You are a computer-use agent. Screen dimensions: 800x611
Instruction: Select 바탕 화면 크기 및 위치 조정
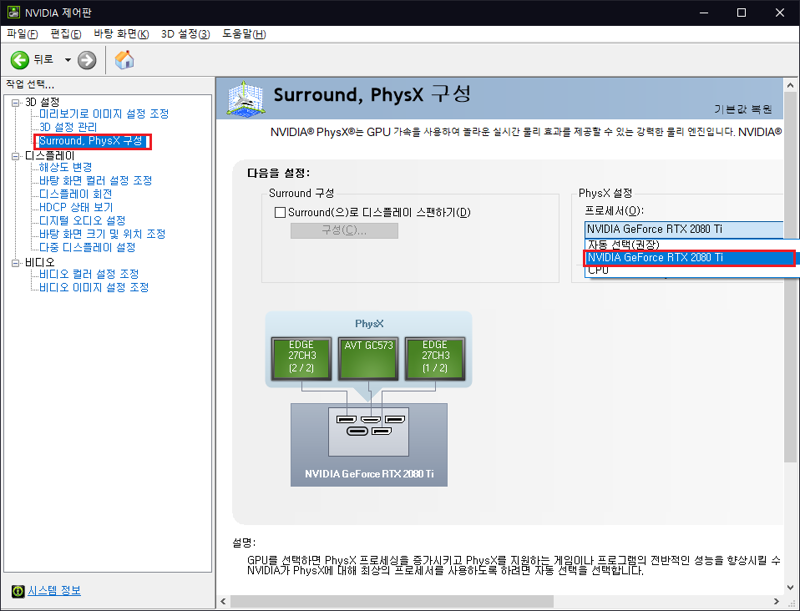pos(103,234)
